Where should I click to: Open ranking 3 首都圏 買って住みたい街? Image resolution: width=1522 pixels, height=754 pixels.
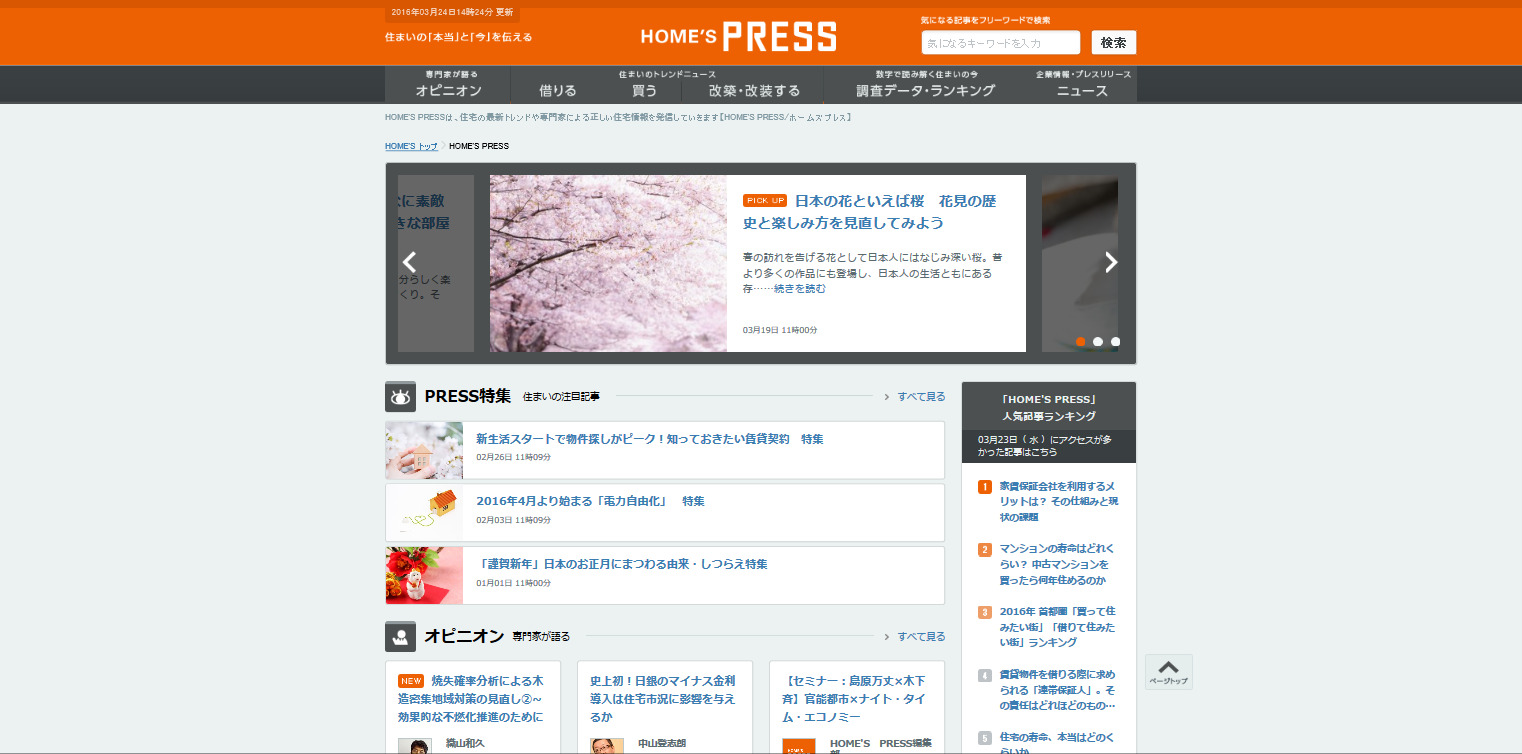pos(1057,626)
